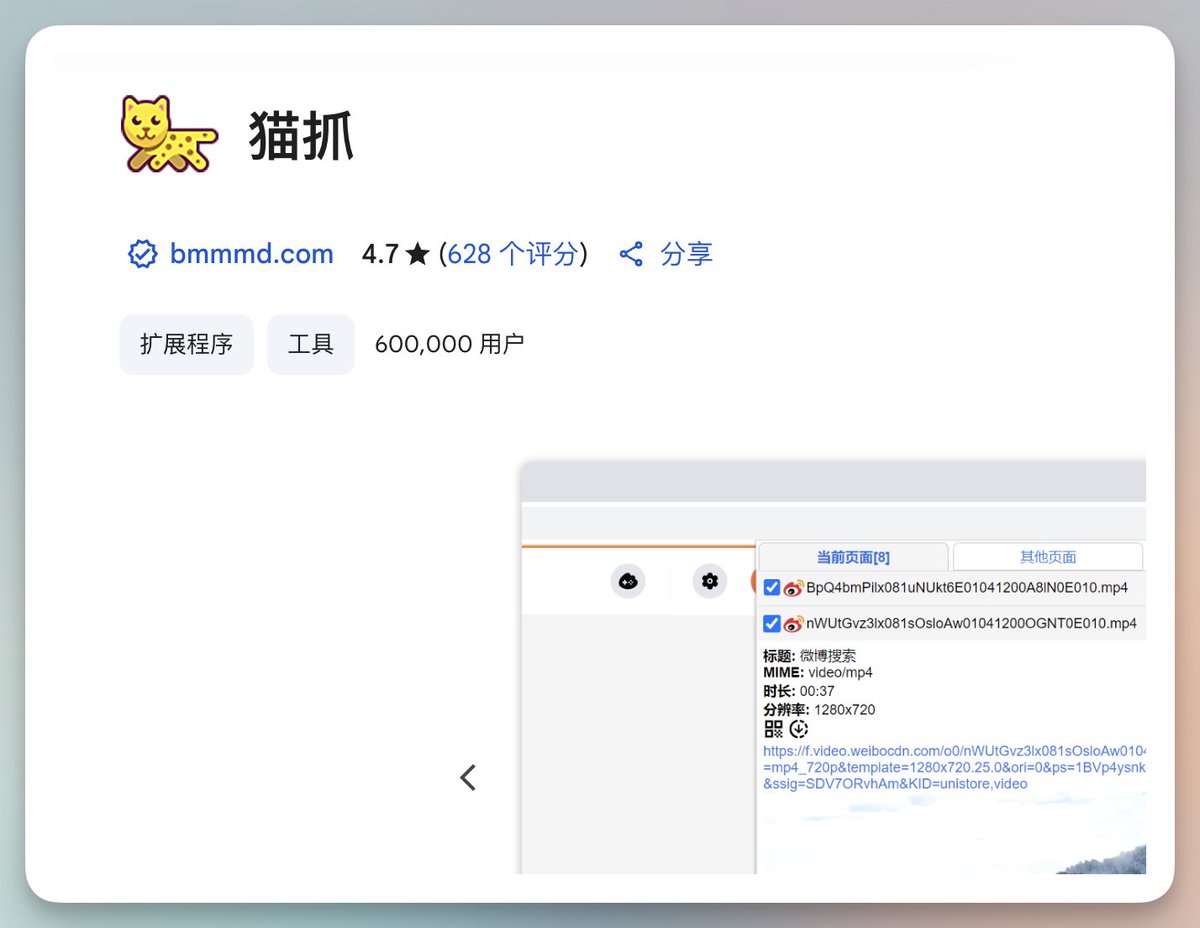Click the 猫抓 extension title
Viewport: 1200px width, 928px height.
[x=301, y=137]
